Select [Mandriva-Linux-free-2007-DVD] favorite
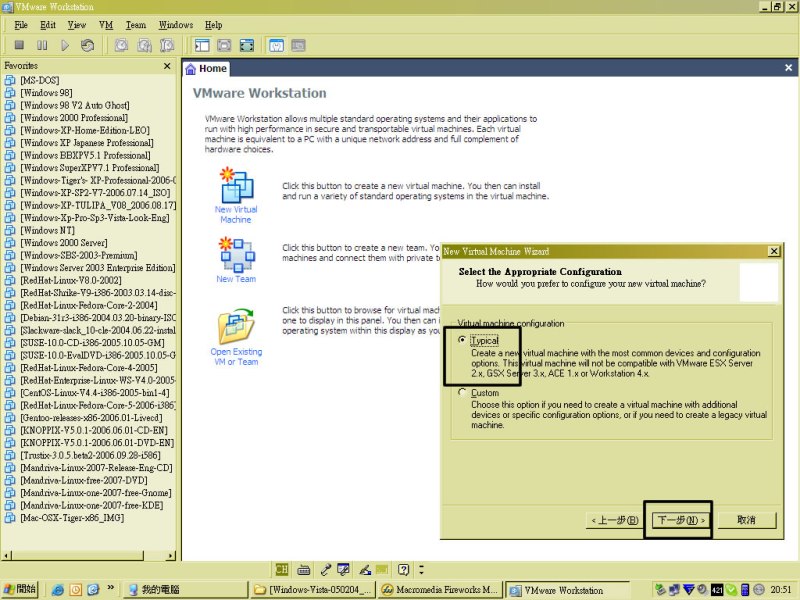Image resolution: width=800 pixels, height=600 pixels. pos(84,480)
